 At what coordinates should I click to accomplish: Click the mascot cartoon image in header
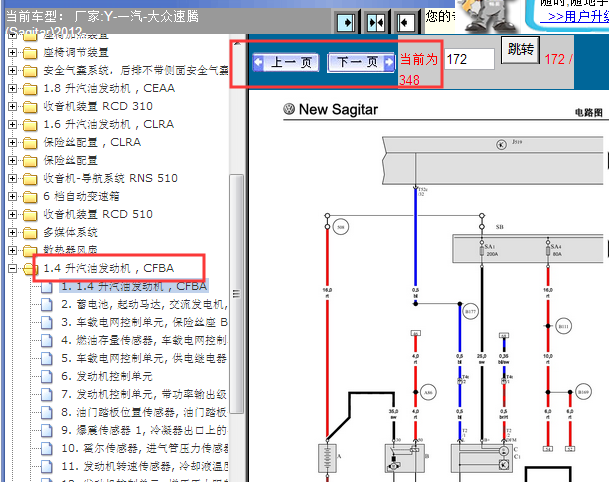click(489, 16)
